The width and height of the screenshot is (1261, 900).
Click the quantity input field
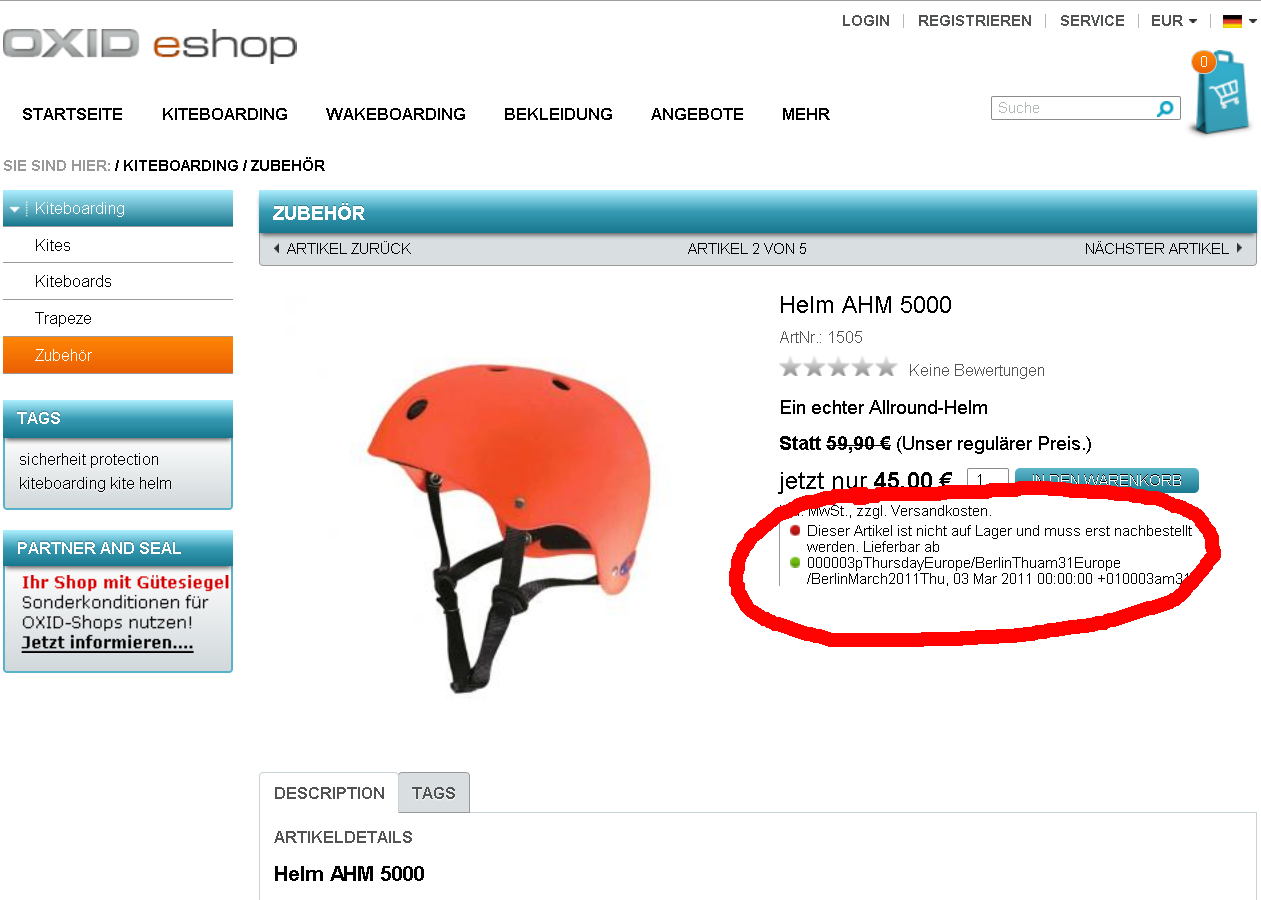click(x=988, y=481)
